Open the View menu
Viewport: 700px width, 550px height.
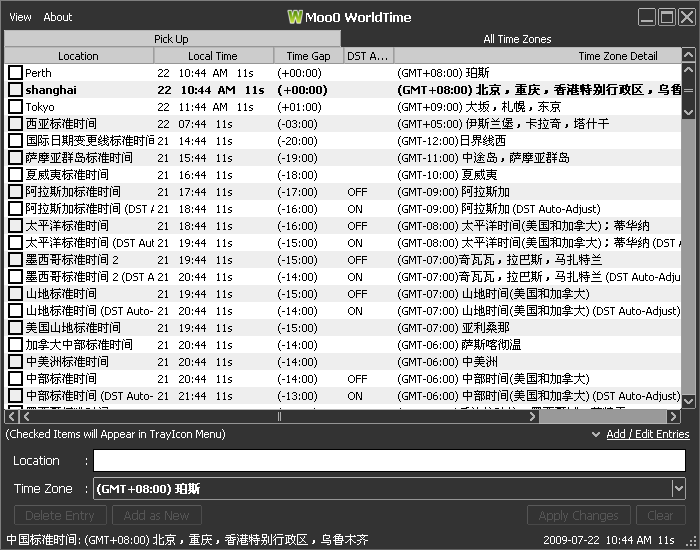click(x=20, y=17)
